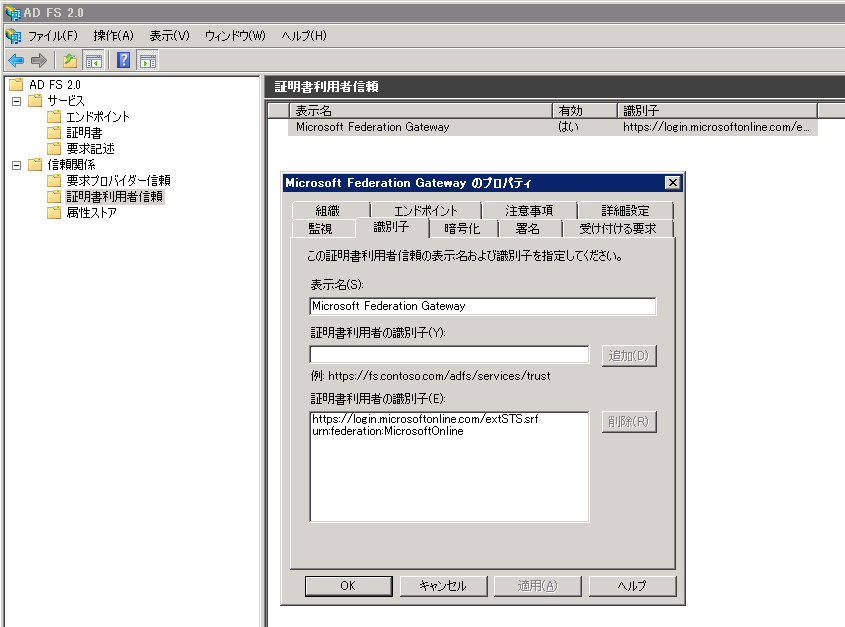Click the blue Help question mark icon

(123, 60)
